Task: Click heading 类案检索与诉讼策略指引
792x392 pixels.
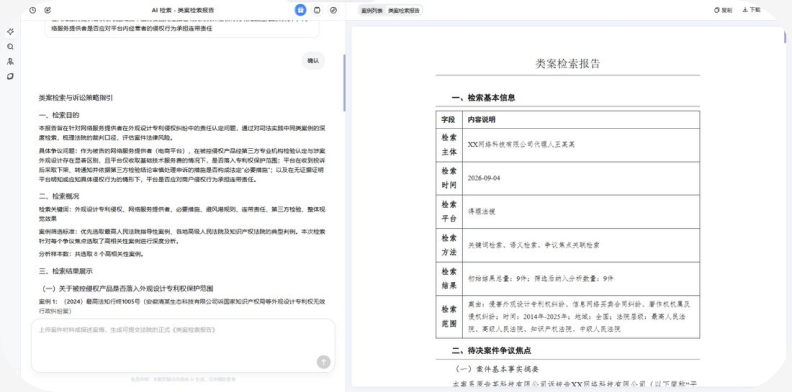Action: pos(76,97)
